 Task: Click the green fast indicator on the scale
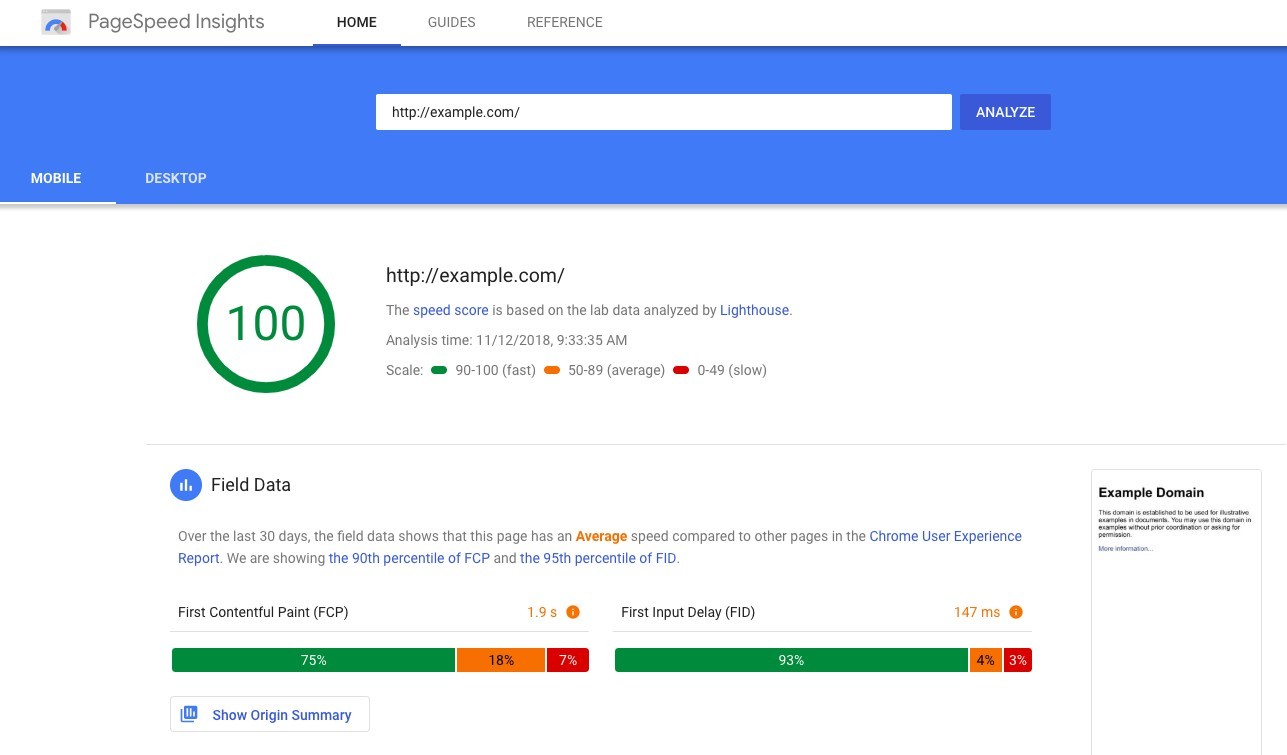(x=439, y=369)
